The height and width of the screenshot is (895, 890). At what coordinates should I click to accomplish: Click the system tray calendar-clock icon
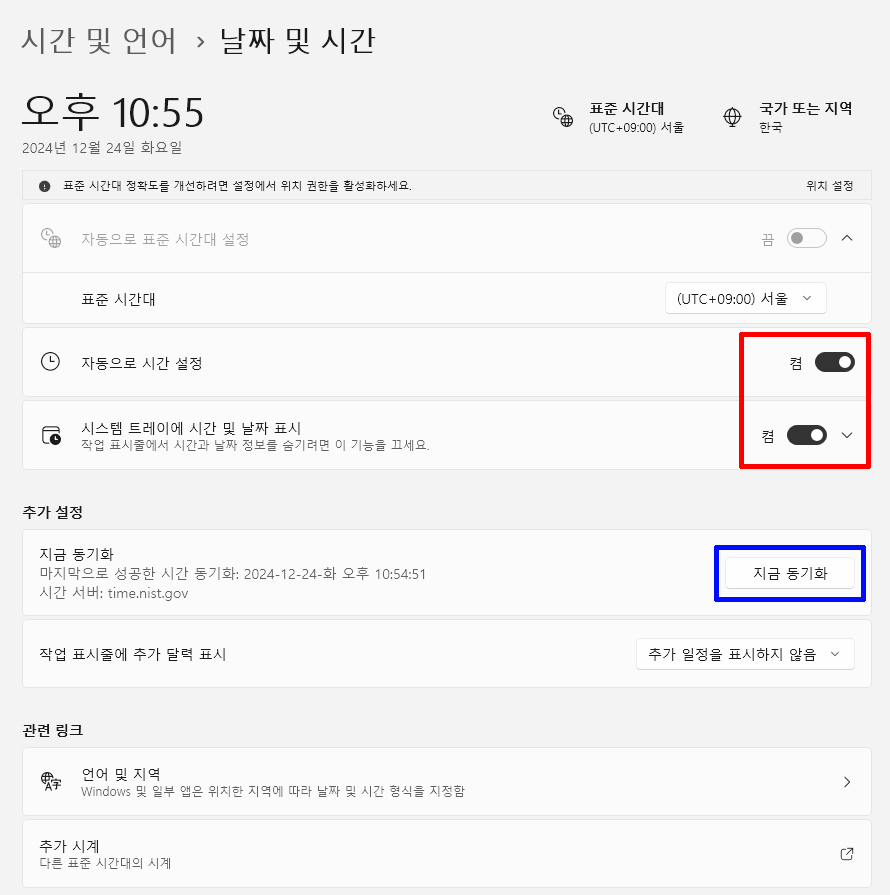pos(51,435)
